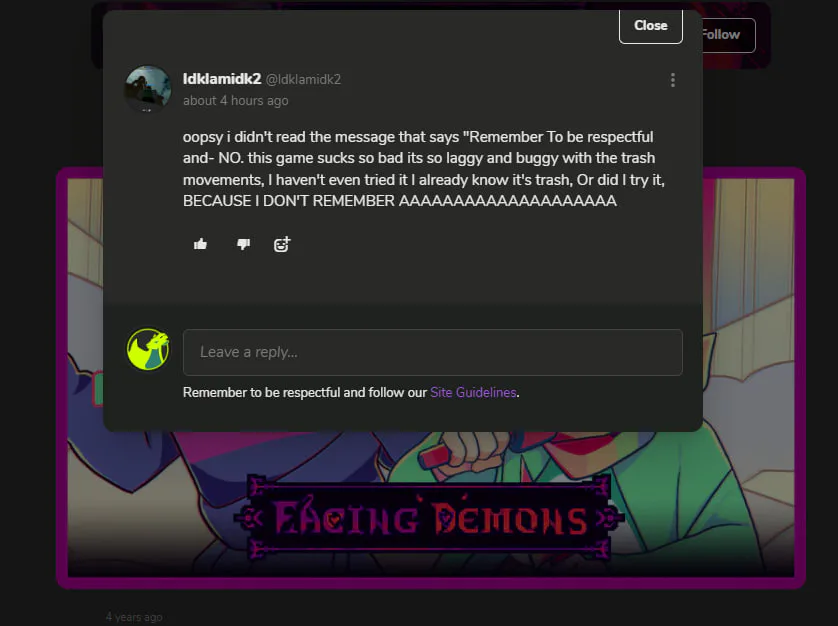Open the Idklamidk2 display name profile
The height and width of the screenshot is (626, 838).
coord(222,79)
